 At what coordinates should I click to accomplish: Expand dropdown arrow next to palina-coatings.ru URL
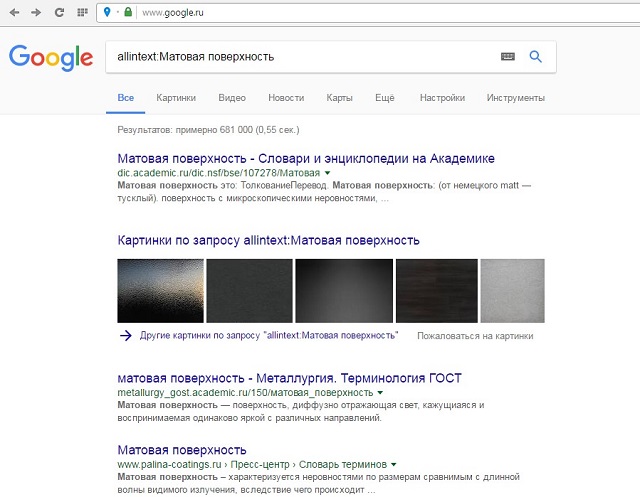393,465
